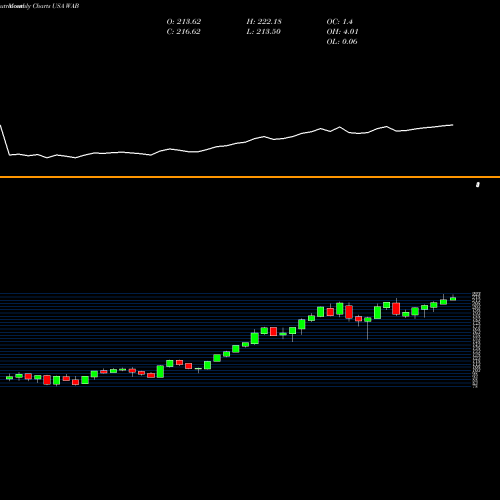
Task: Click the OL: 0.06 reading
Action: coord(342,42)
